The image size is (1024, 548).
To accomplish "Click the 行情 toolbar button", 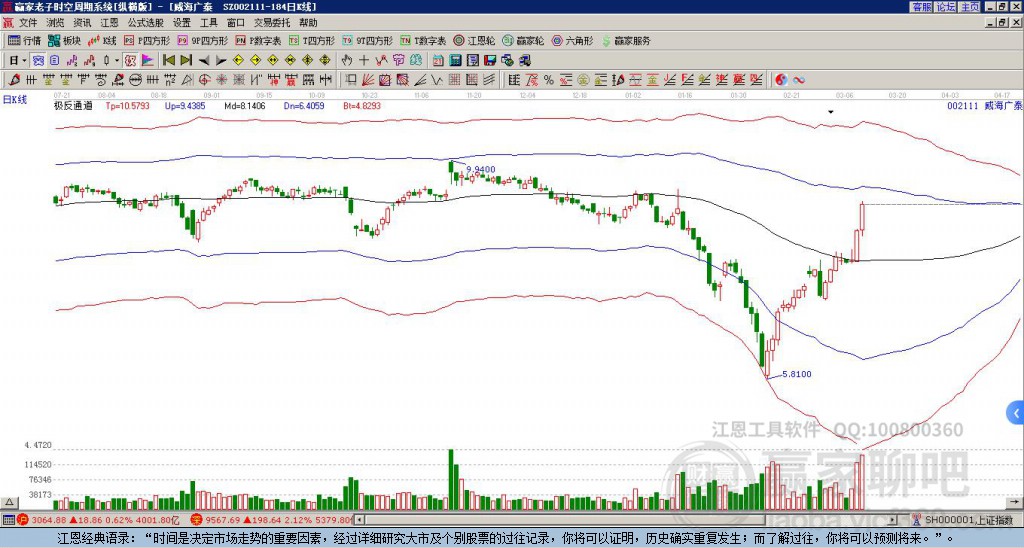I will pyautogui.click(x=25, y=40).
